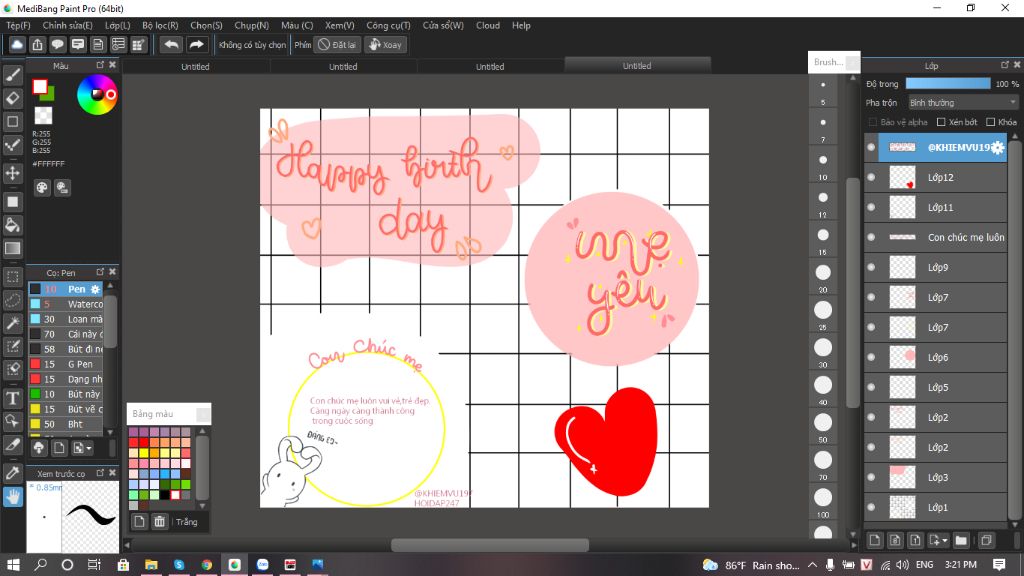1024x576 pixels.
Task: Open the Pha trộn blend mode dropdown
Action: (963, 103)
